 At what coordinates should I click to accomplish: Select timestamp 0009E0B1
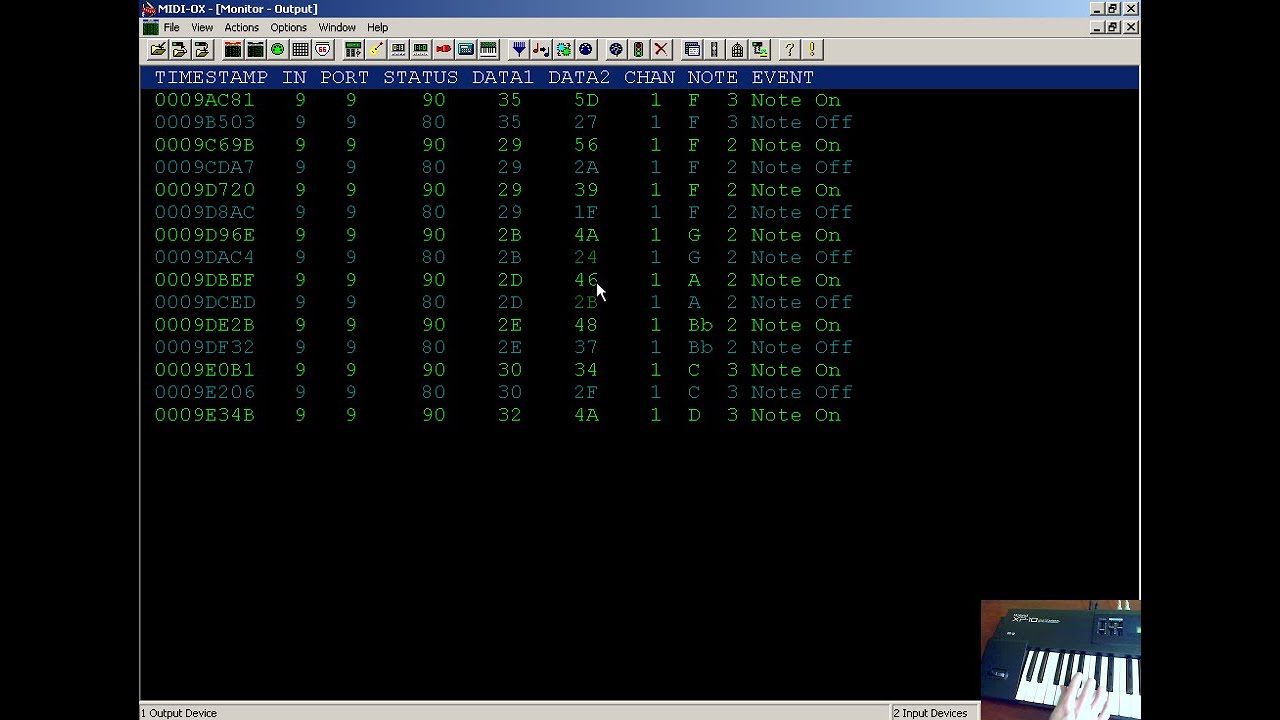205,370
